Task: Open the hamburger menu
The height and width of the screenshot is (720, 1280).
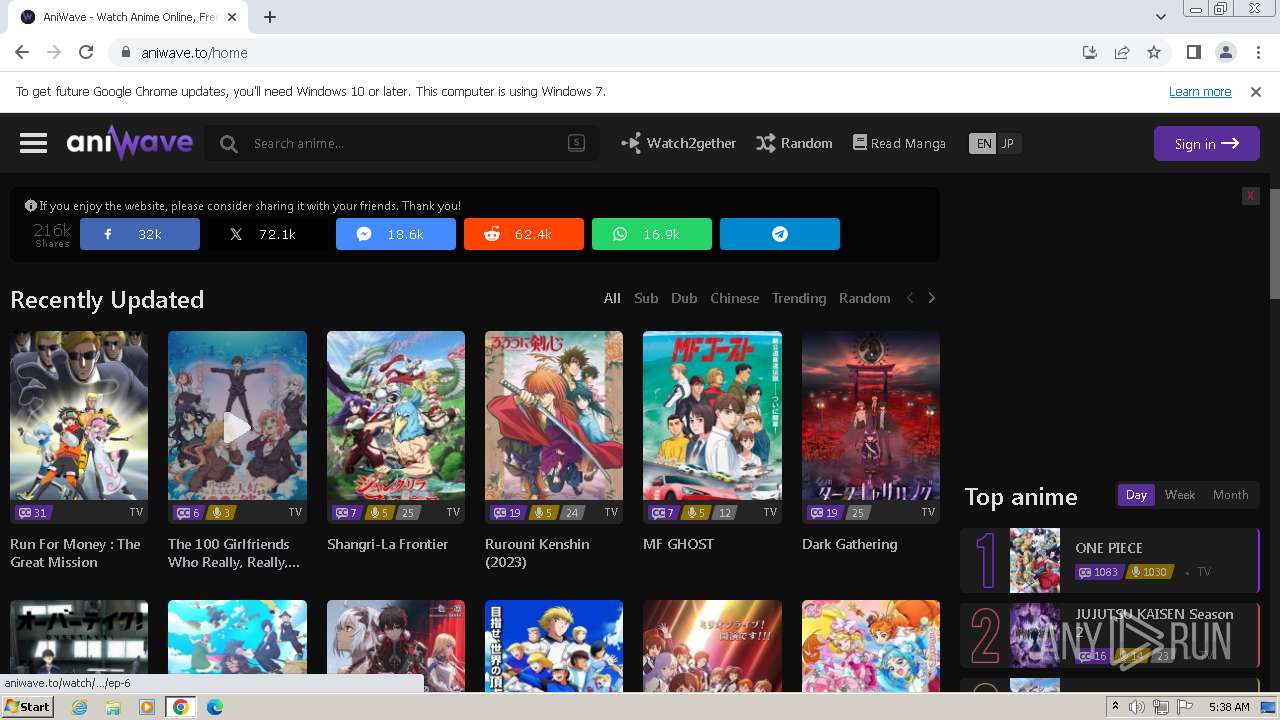Action: pos(33,143)
